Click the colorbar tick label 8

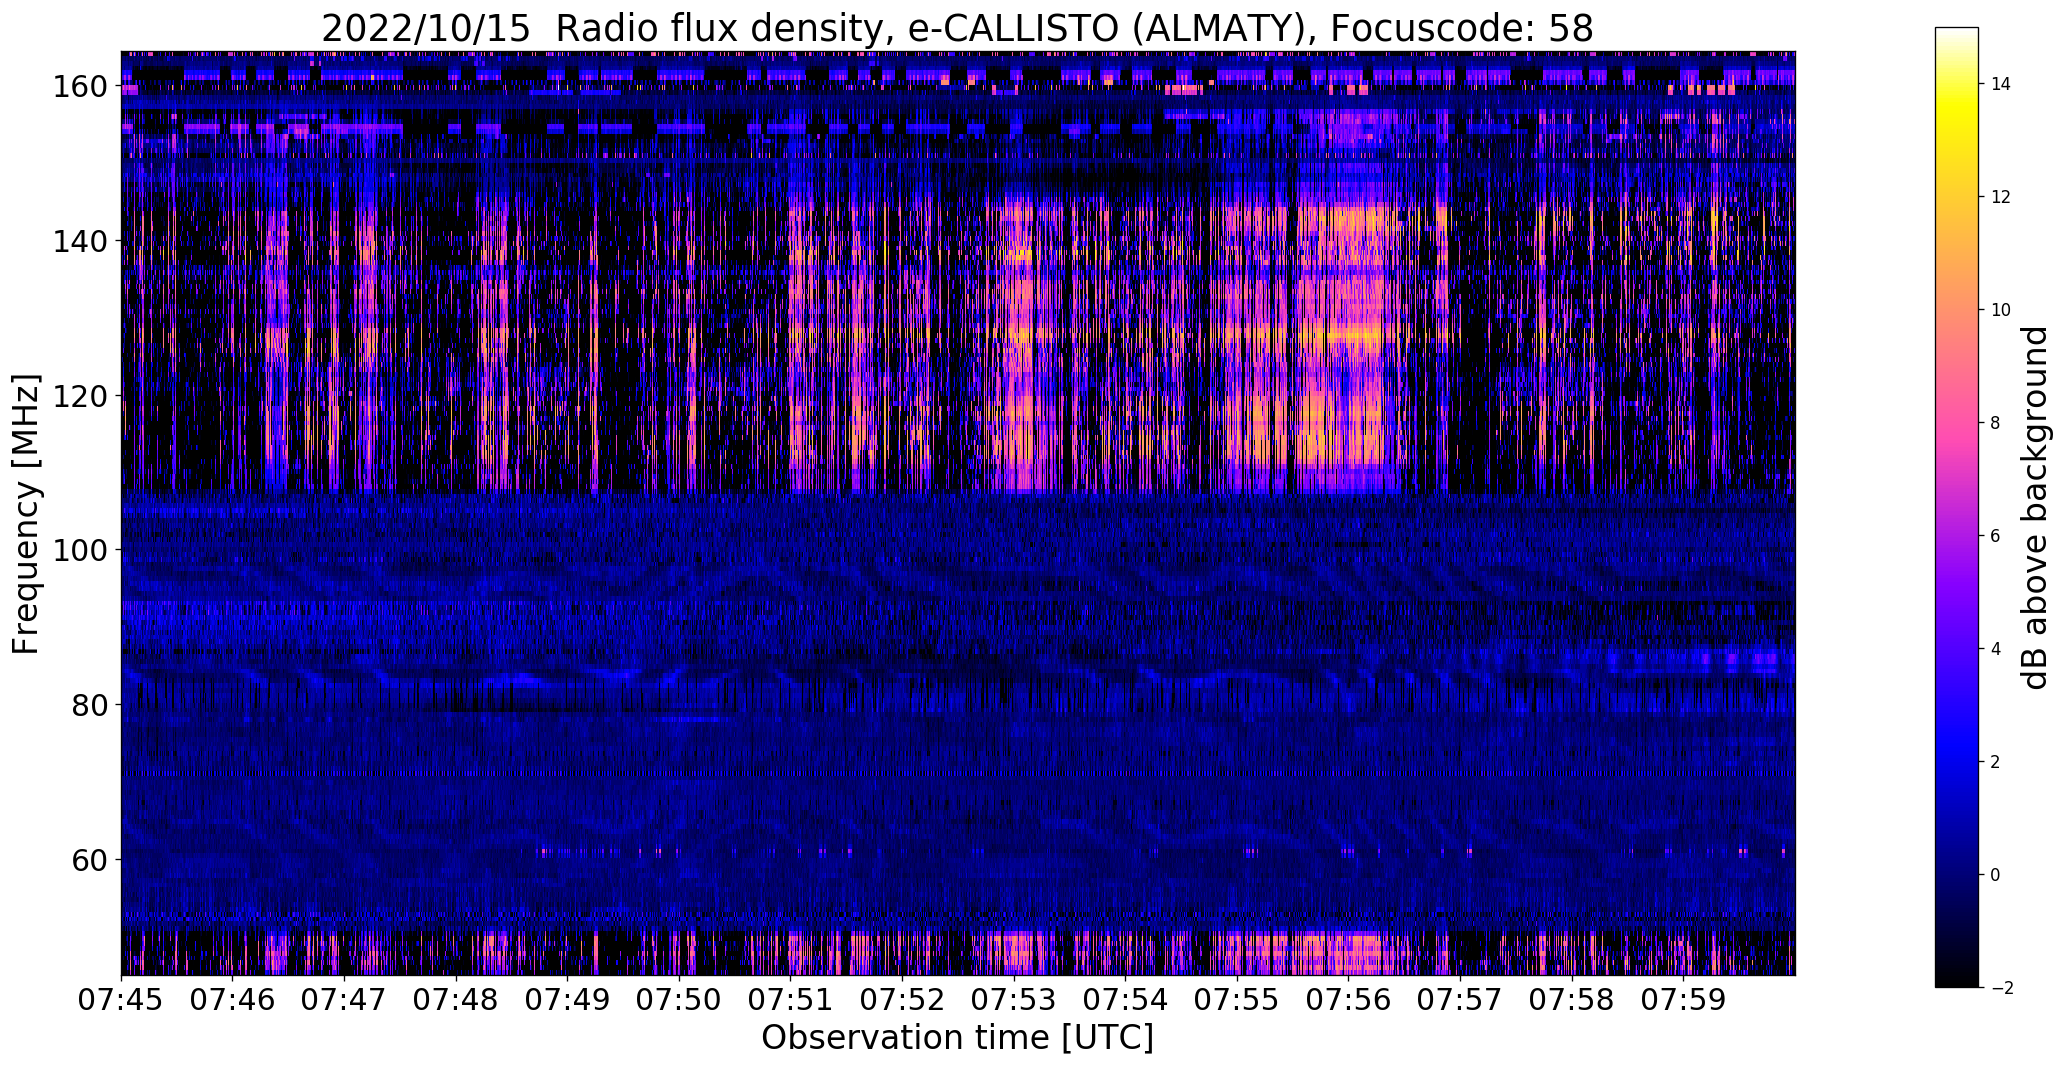[1996, 423]
